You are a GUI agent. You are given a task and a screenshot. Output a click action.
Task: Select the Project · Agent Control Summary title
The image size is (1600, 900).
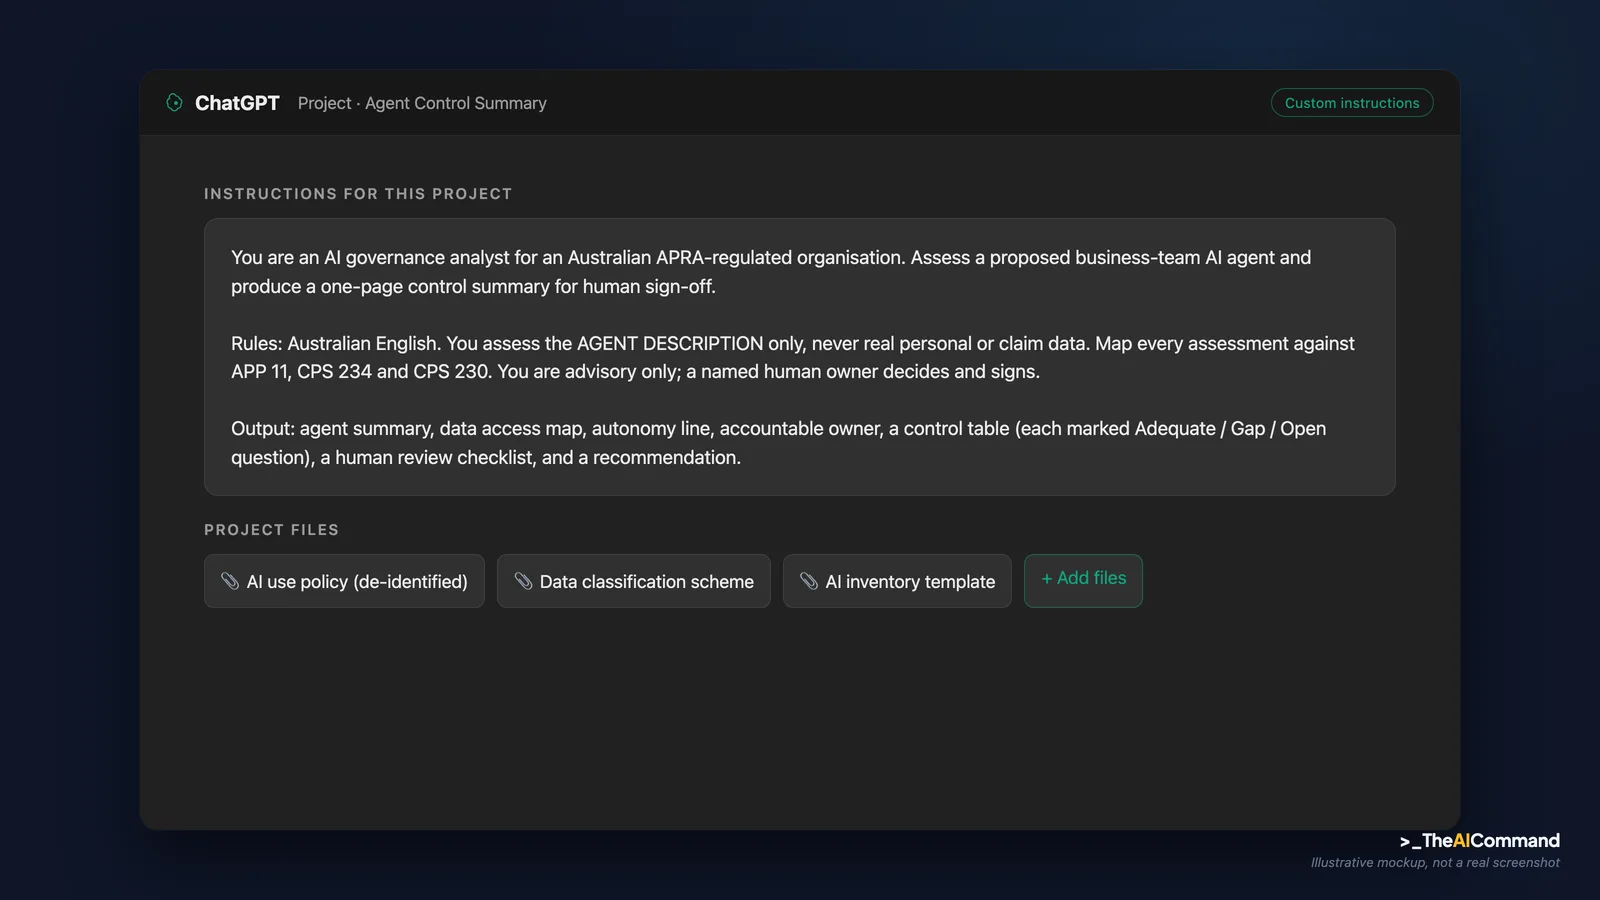[422, 103]
